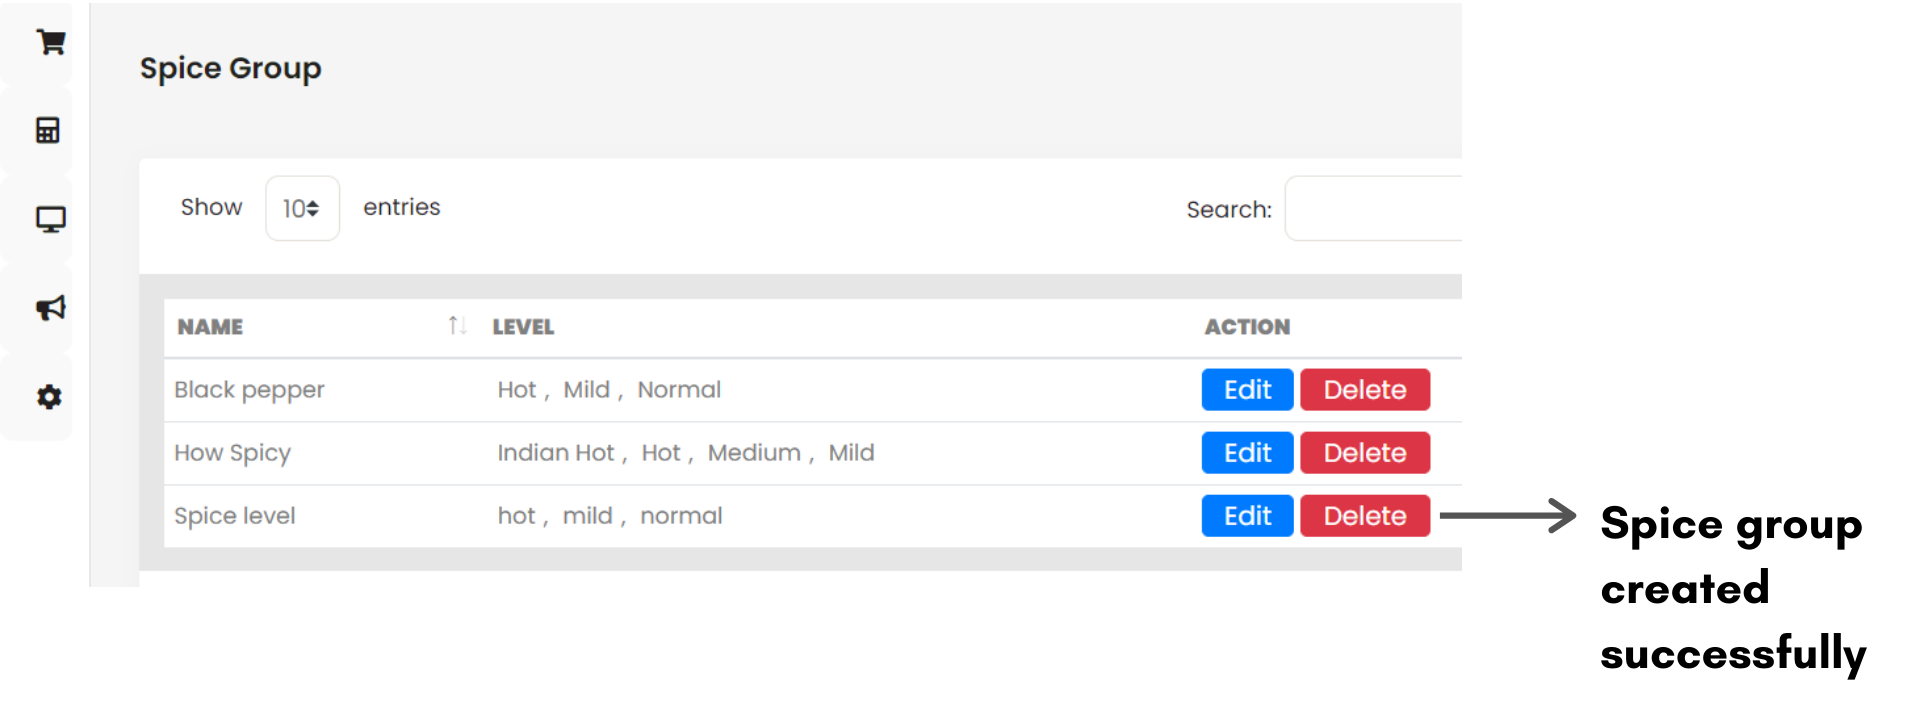Image resolution: width=1920 pixels, height=705 pixels.
Task: Select the Spice level row name
Action: tap(235, 516)
